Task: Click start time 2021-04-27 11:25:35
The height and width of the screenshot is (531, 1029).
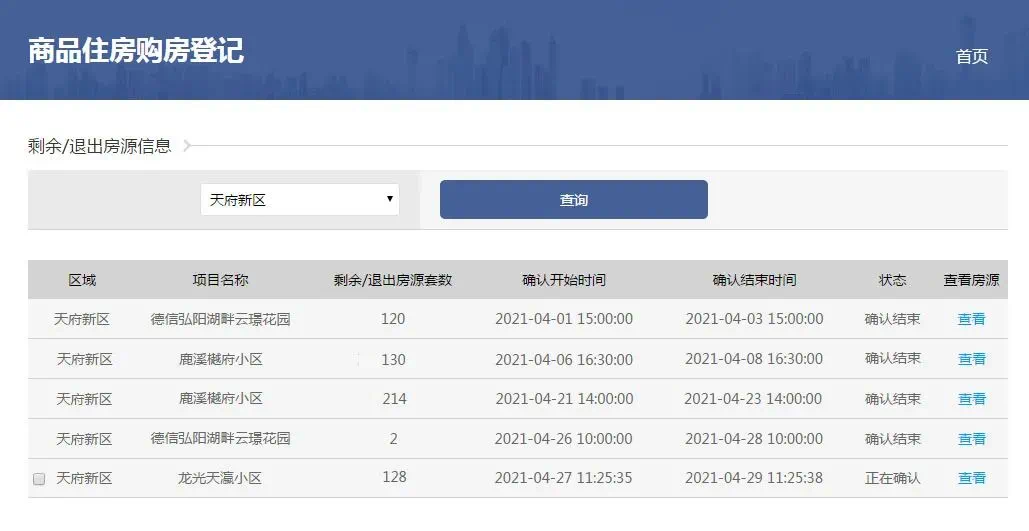Action: (x=564, y=478)
